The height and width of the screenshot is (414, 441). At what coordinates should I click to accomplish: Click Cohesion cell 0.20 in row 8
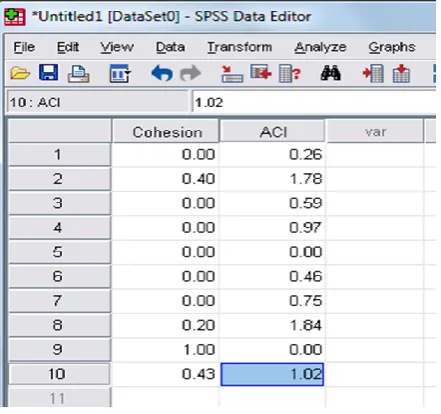click(166, 325)
